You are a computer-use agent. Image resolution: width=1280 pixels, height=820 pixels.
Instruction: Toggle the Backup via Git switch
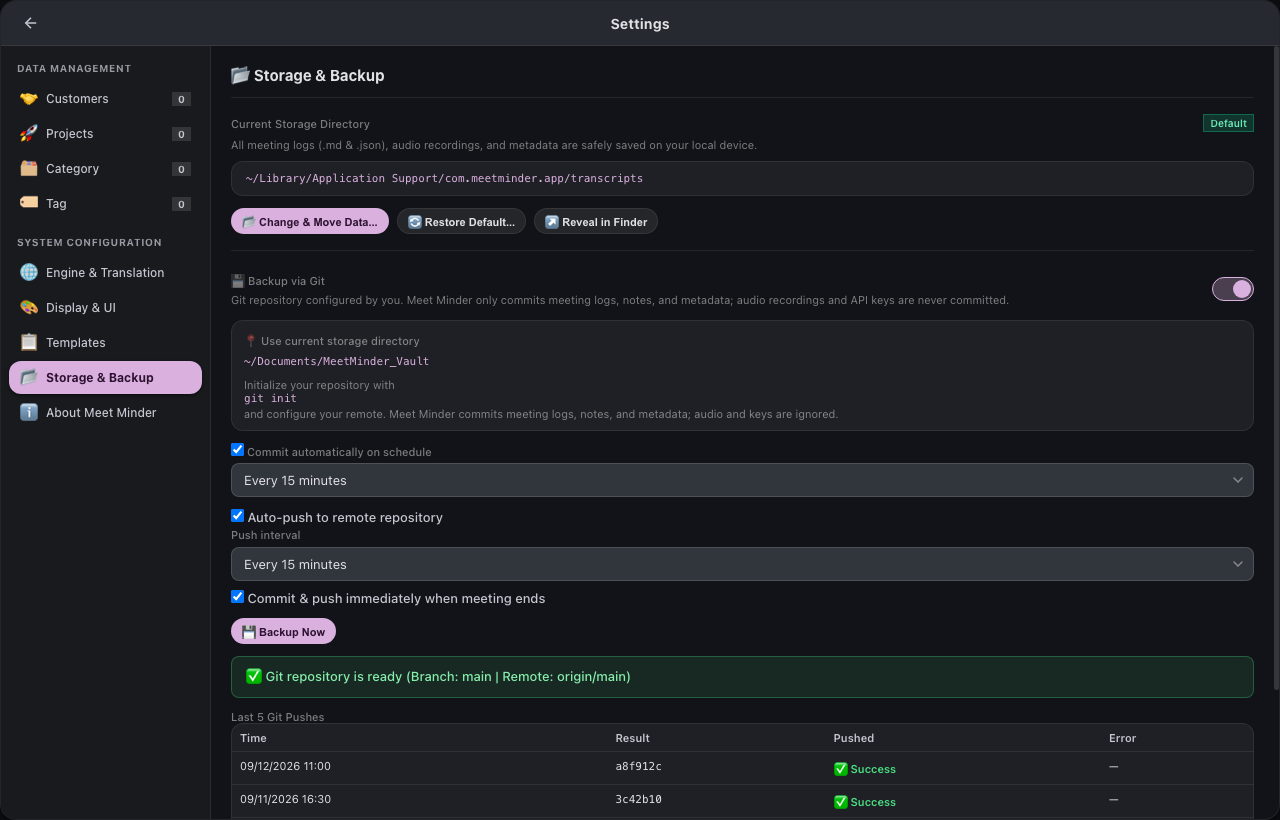pos(1232,289)
